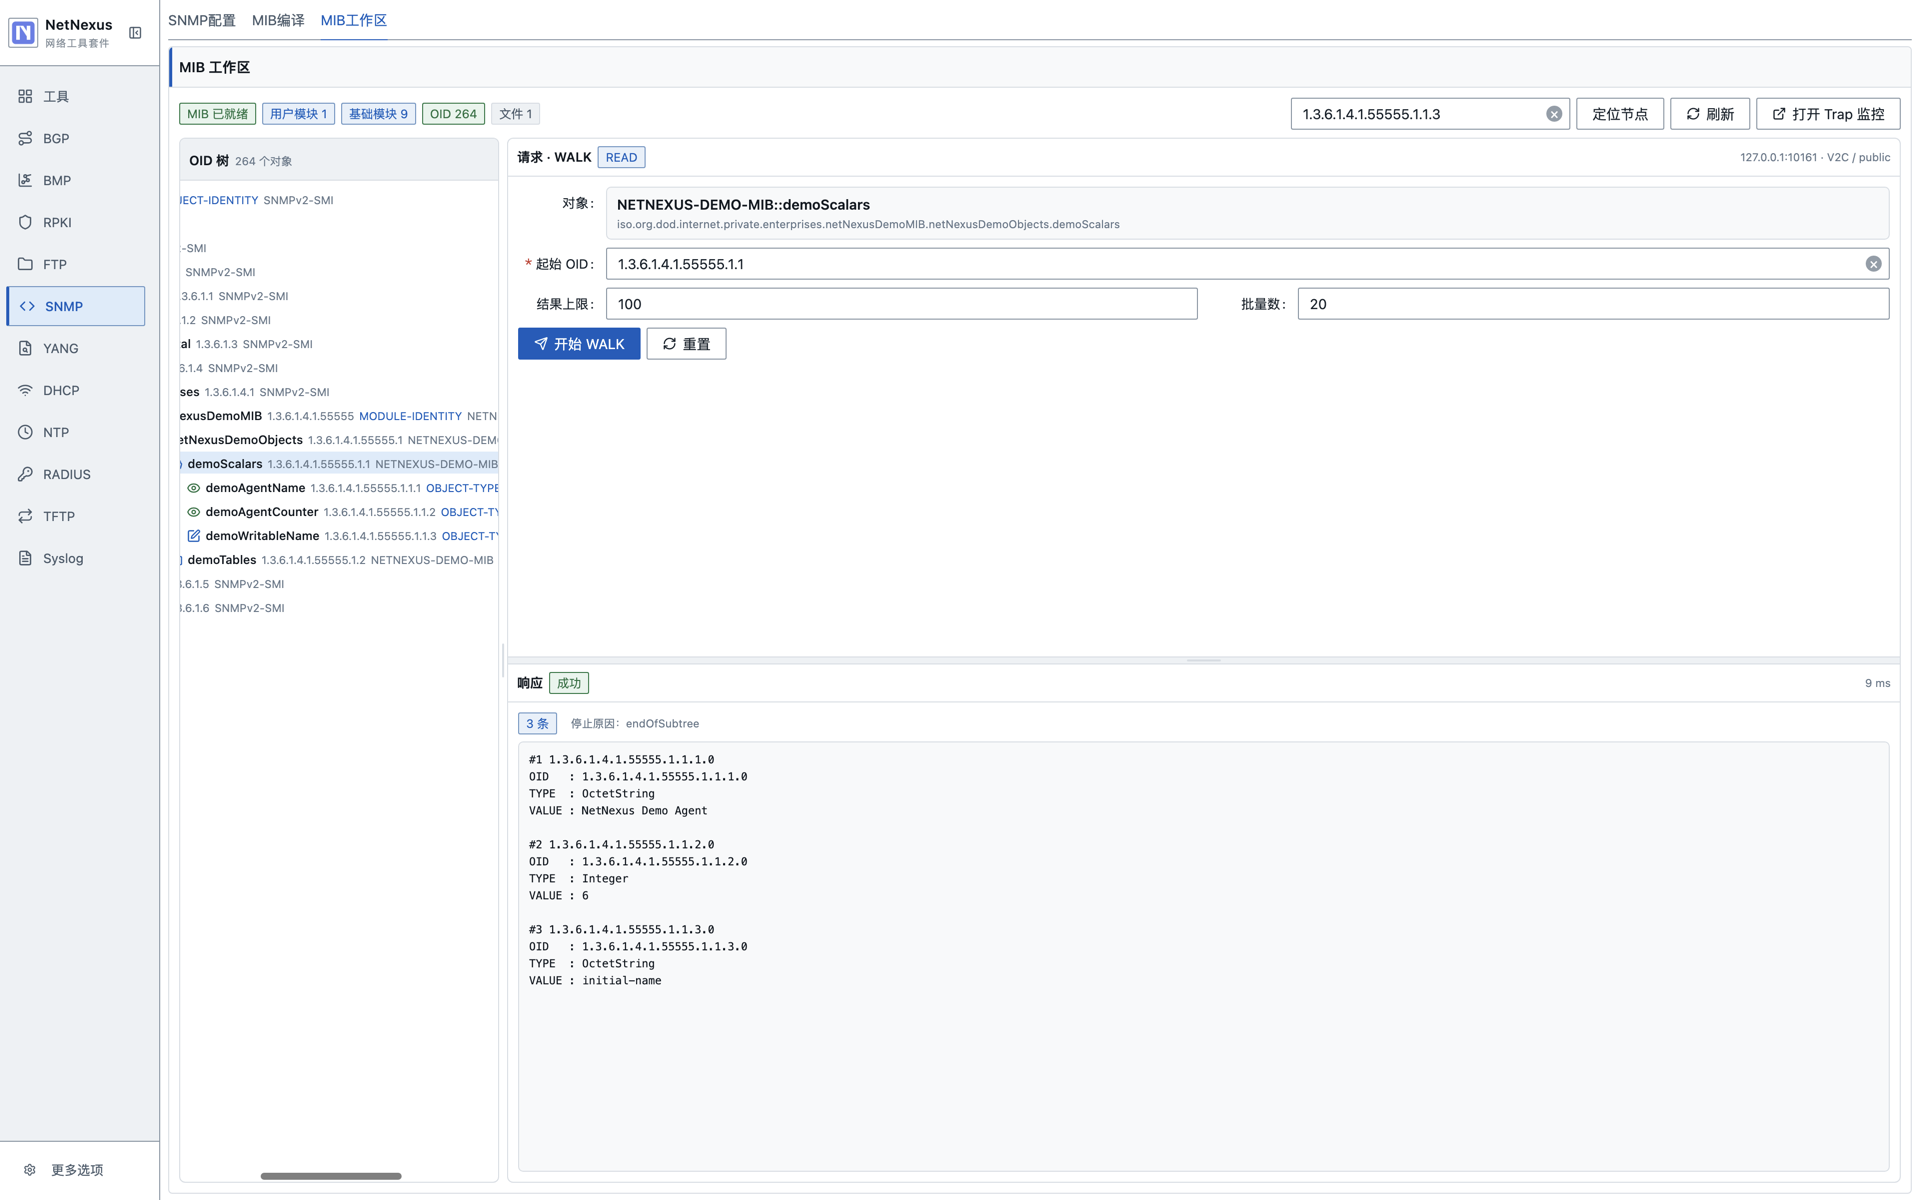Open the DHCP tool
Viewport: 1920px width, 1200px height.
point(75,390)
